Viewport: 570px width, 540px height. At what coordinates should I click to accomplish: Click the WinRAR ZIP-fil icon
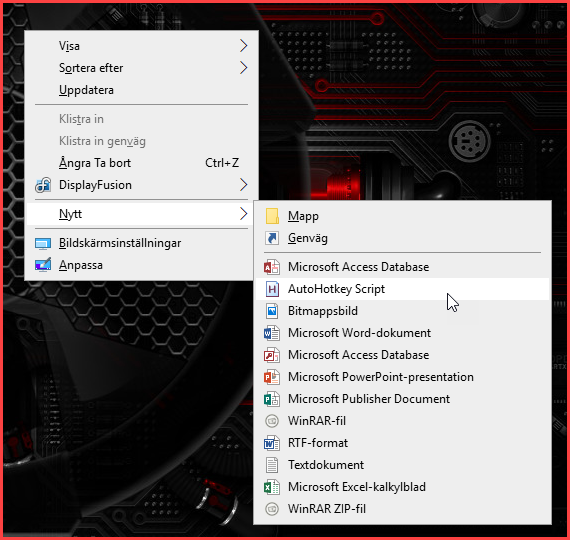click(x=272, y=509)
